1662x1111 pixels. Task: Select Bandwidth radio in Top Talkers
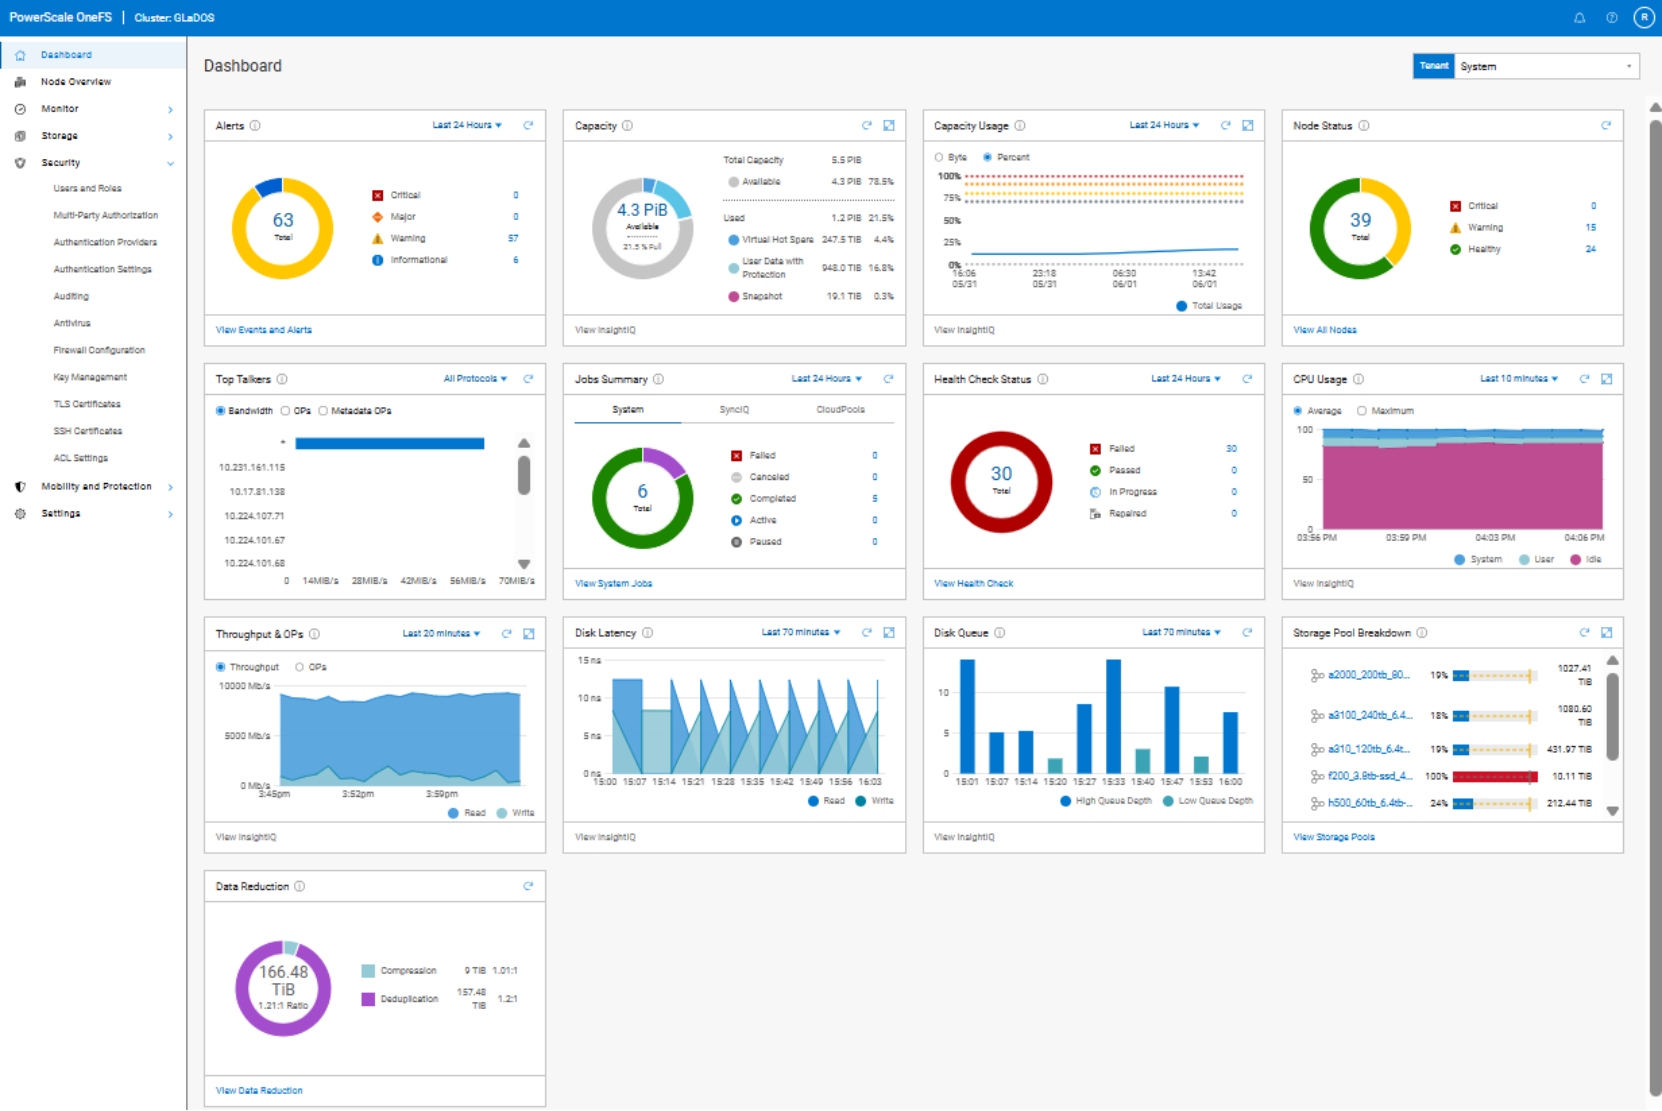[220, 411]
